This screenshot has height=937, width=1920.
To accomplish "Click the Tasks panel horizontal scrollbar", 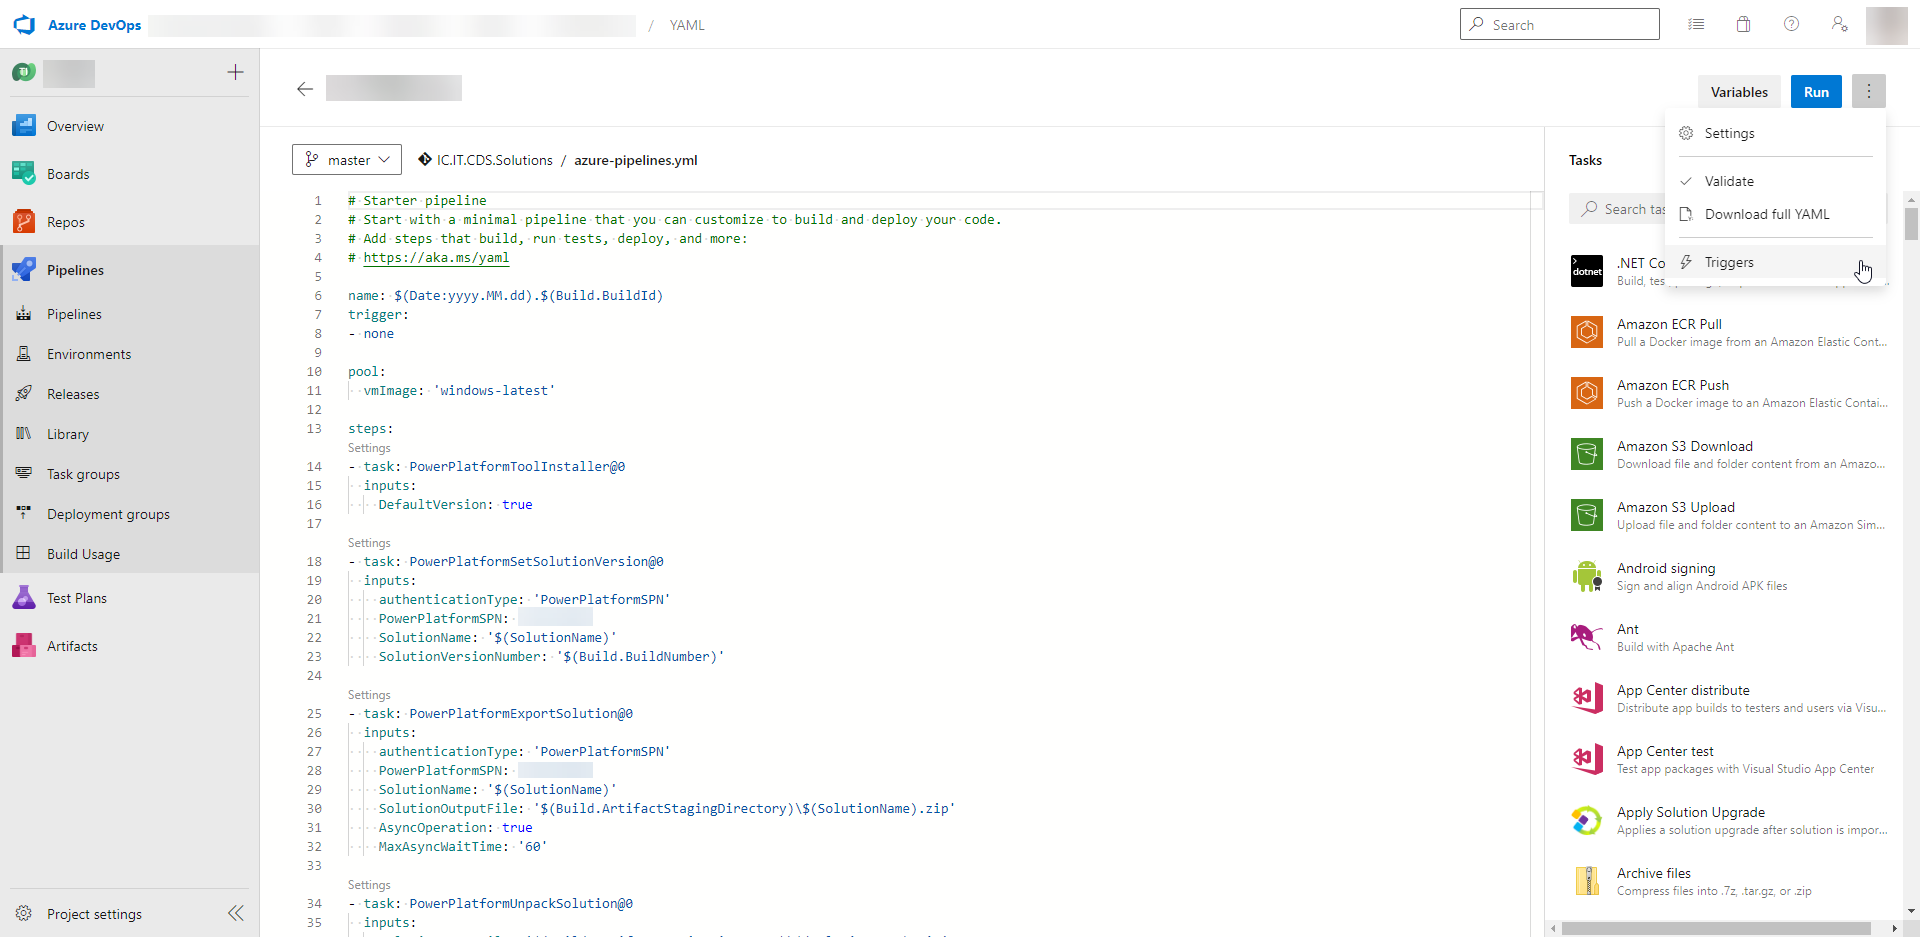I will click(x=1716, y=928).
